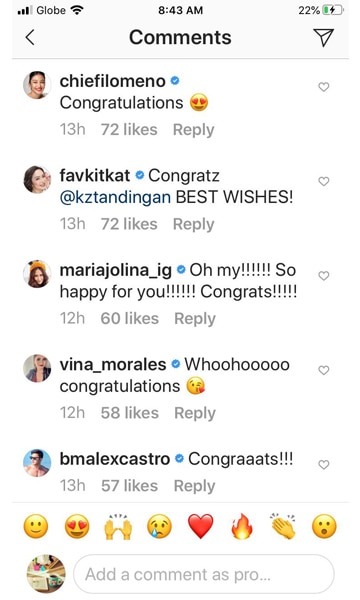
Task: Open vina_morales username profile
Action: (113, 365)
